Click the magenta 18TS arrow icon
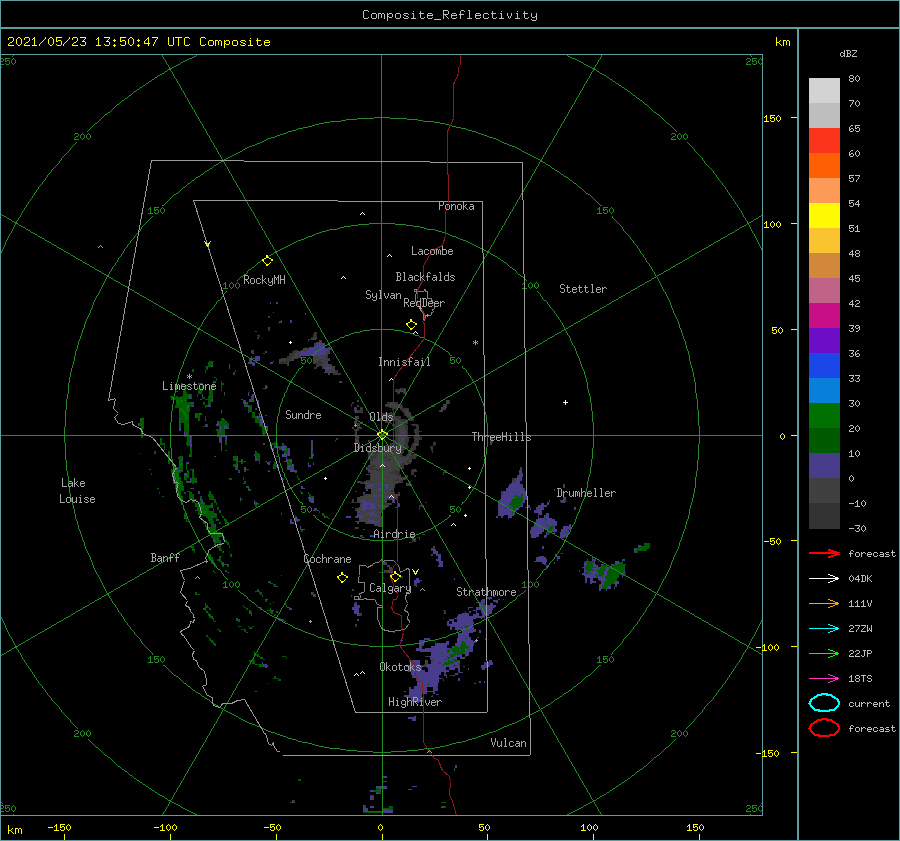This screenshot has width=900, height=841. click(x=824, y=679)
